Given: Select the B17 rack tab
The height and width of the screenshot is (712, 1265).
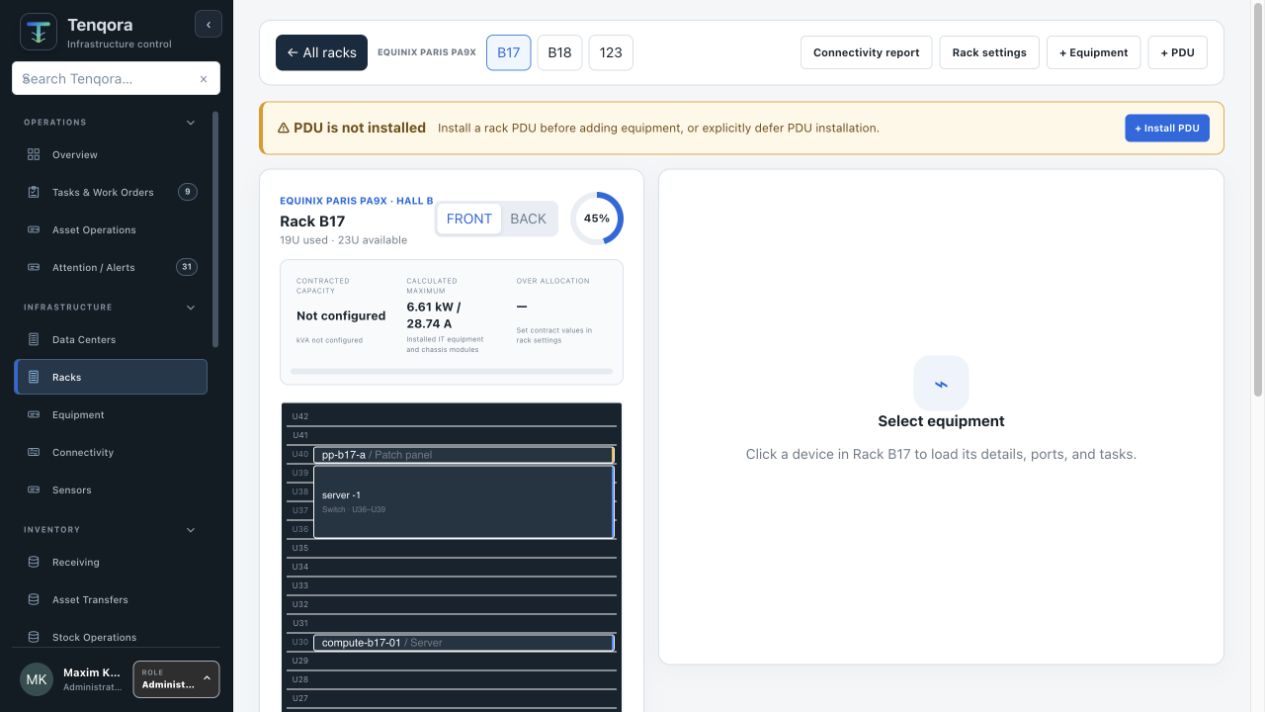Looking at the screenshot, I should tap(509, 53).
